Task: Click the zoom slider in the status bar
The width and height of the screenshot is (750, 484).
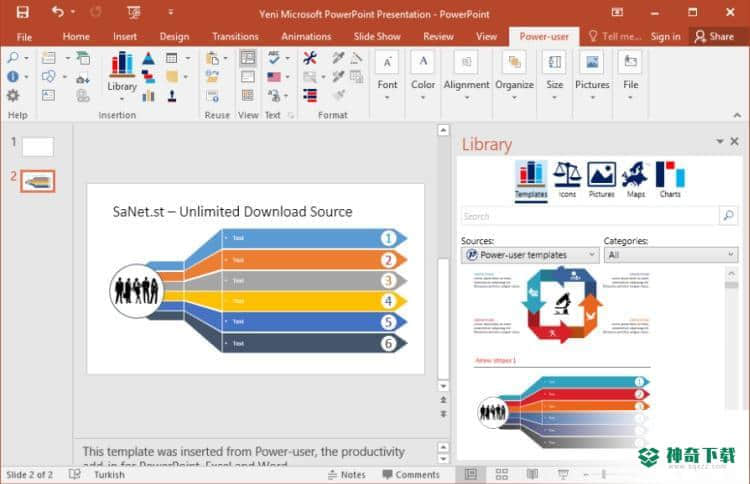Action: tap(604, 474)
